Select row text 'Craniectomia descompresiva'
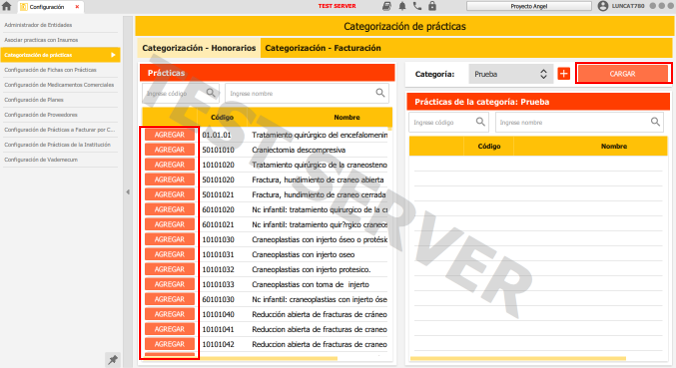 299,150
